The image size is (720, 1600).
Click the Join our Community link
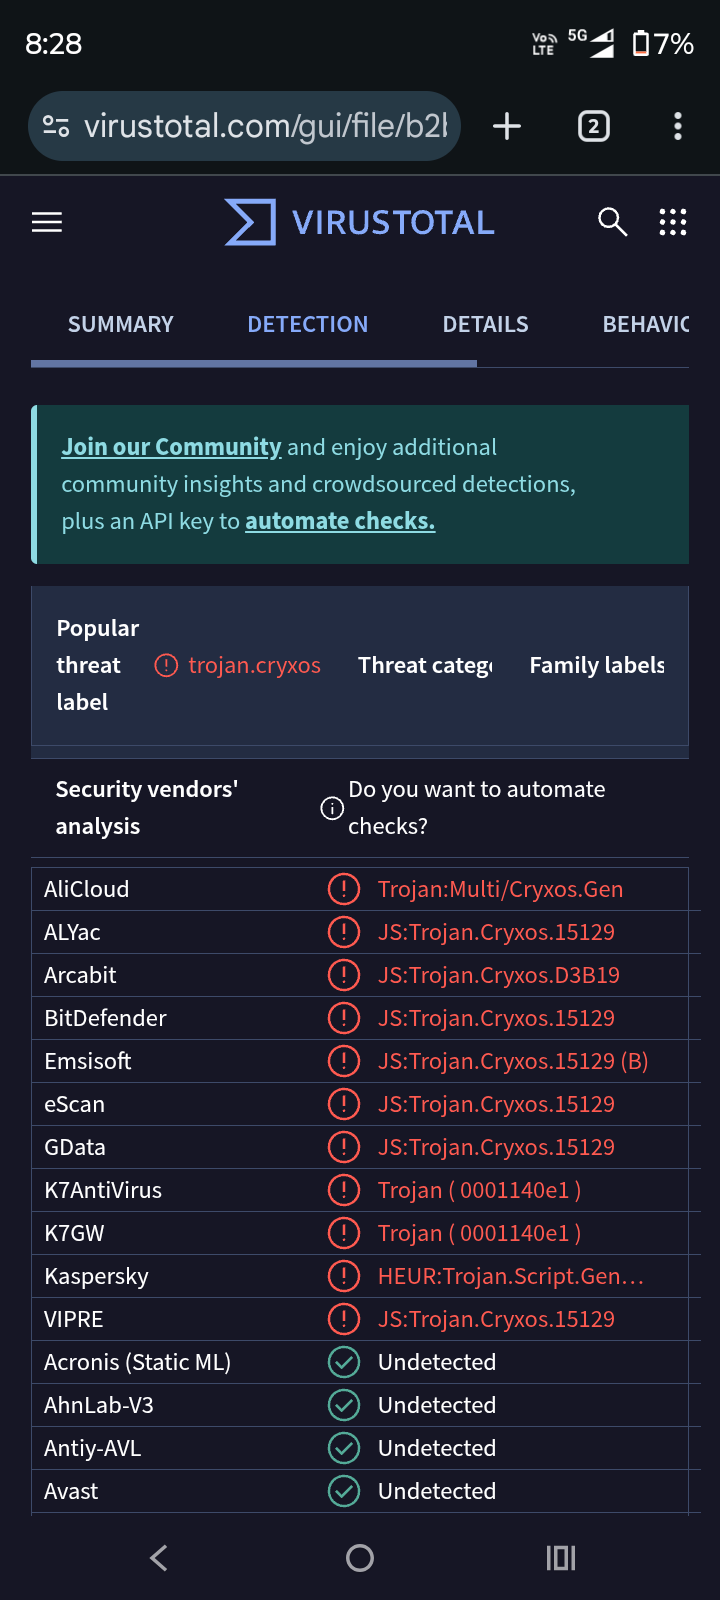(x=171, y=447)
